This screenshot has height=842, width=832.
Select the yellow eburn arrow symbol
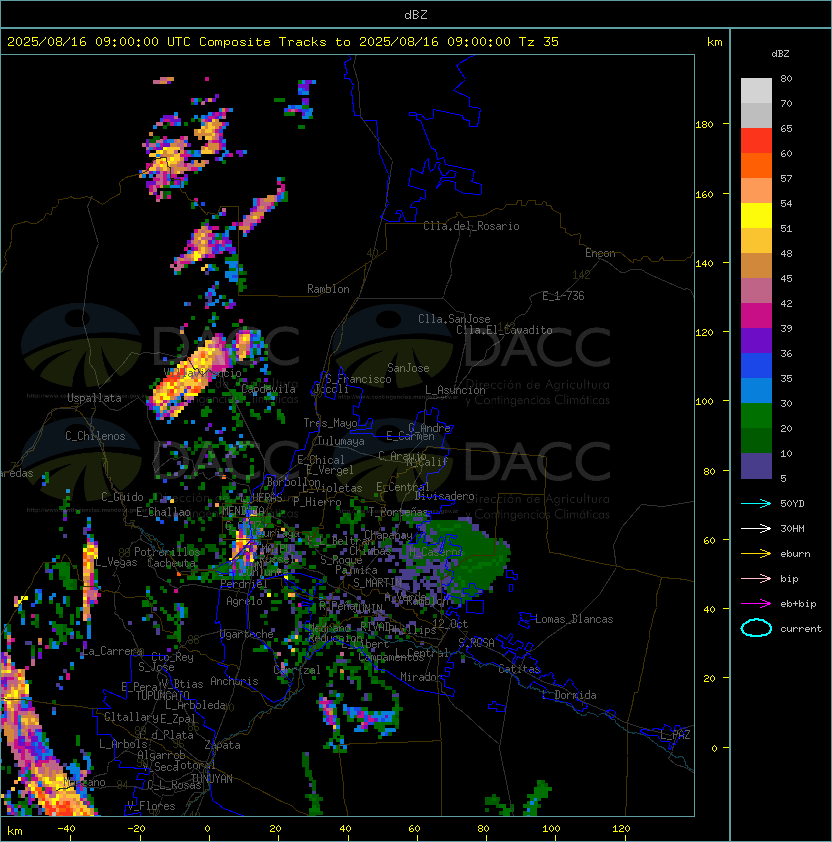click(756, 554)
